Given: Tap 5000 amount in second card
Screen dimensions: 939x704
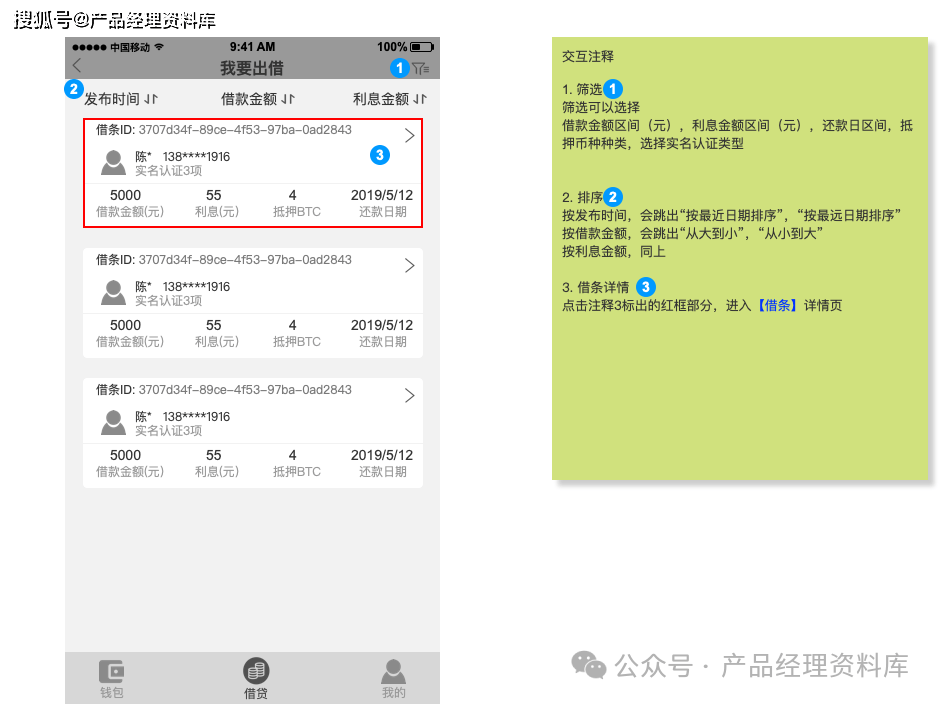Looking at the screenshot, I should (125, 325).
